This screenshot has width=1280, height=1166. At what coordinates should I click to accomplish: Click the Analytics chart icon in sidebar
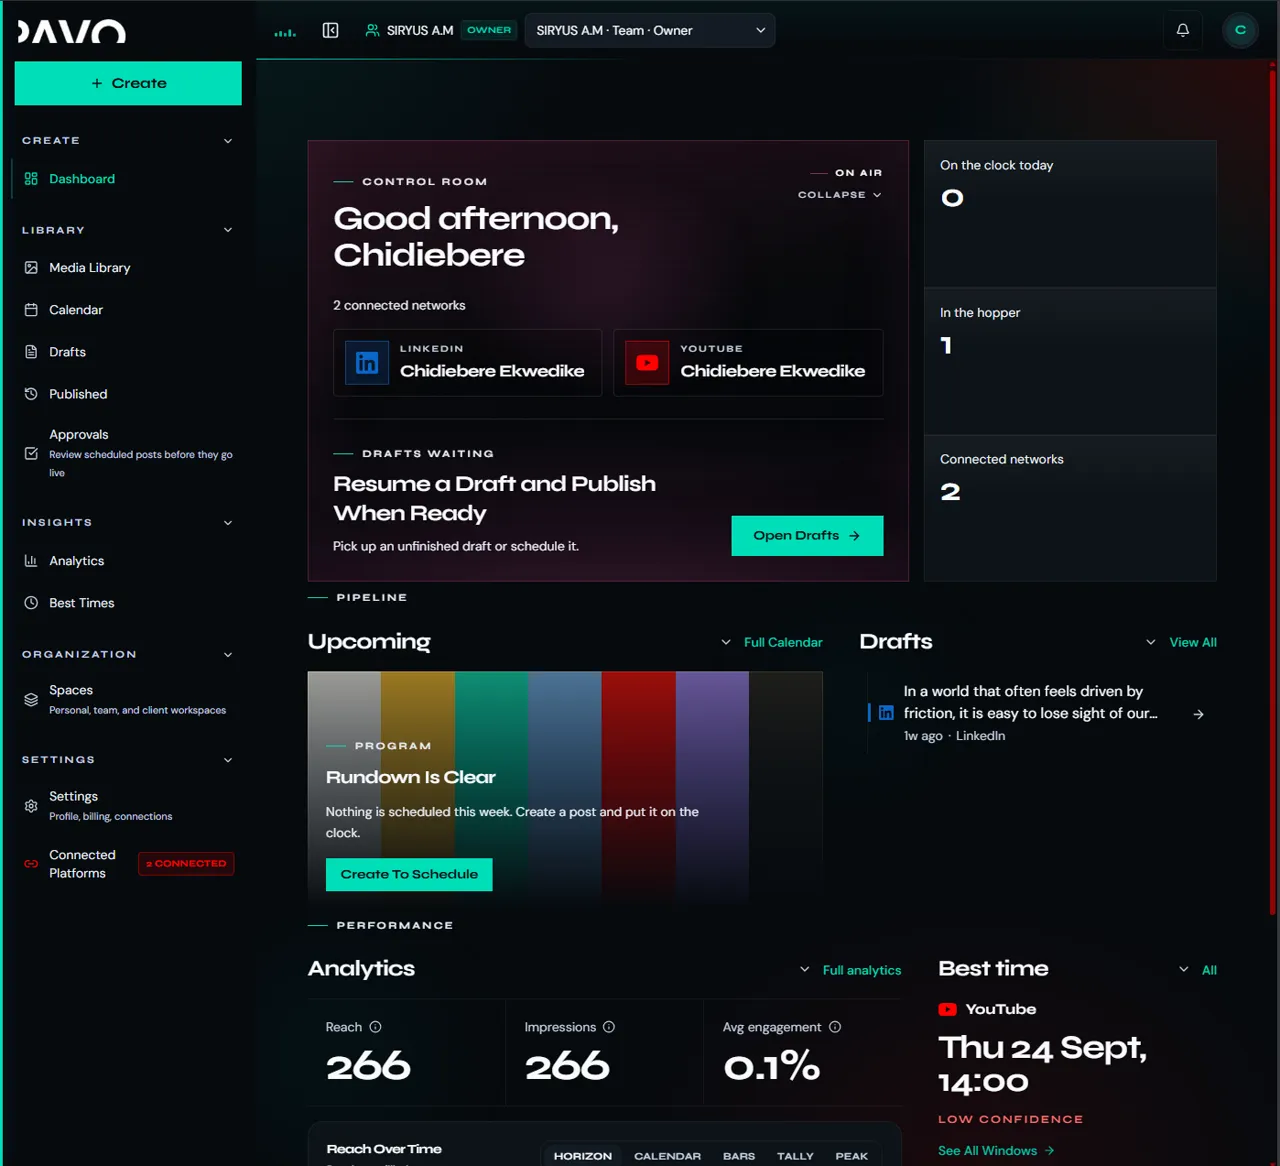click(x=31, y=561)
